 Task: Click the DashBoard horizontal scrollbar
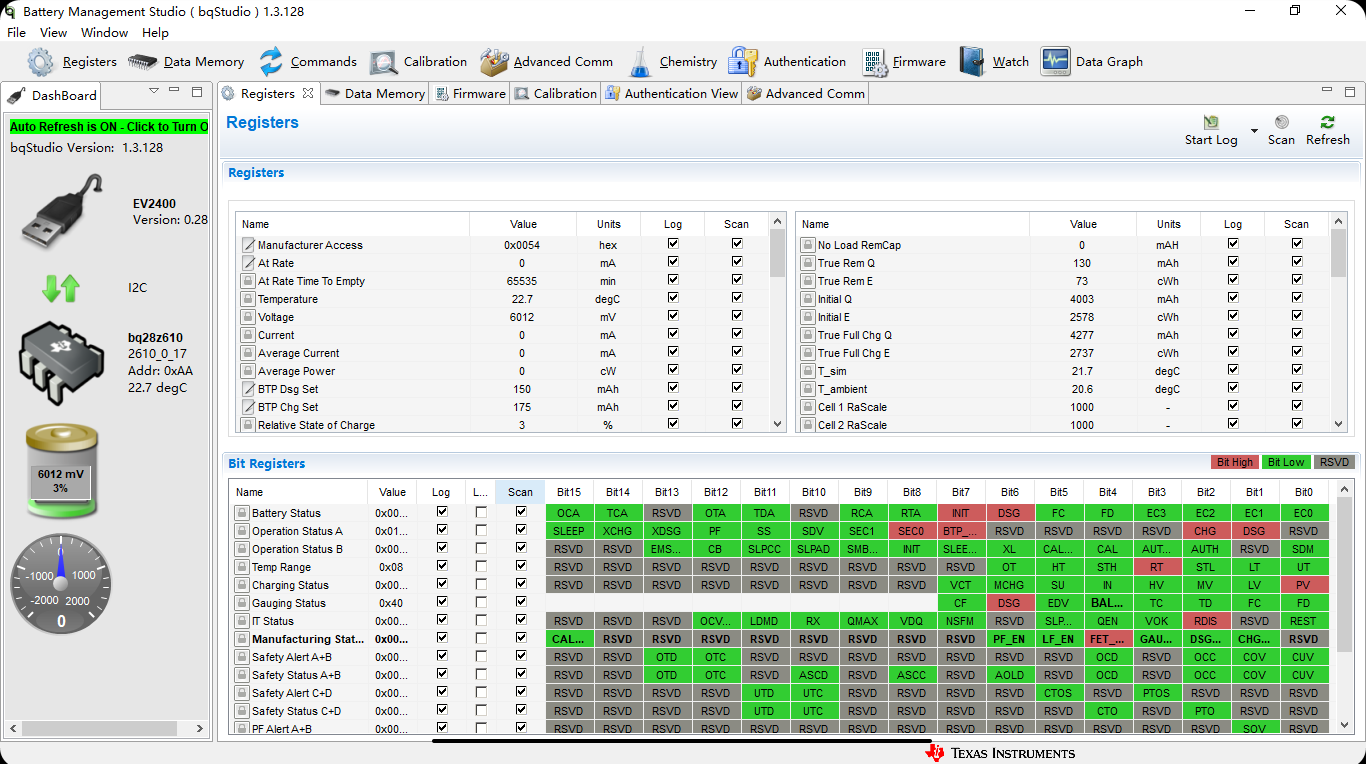click(104, 729)
